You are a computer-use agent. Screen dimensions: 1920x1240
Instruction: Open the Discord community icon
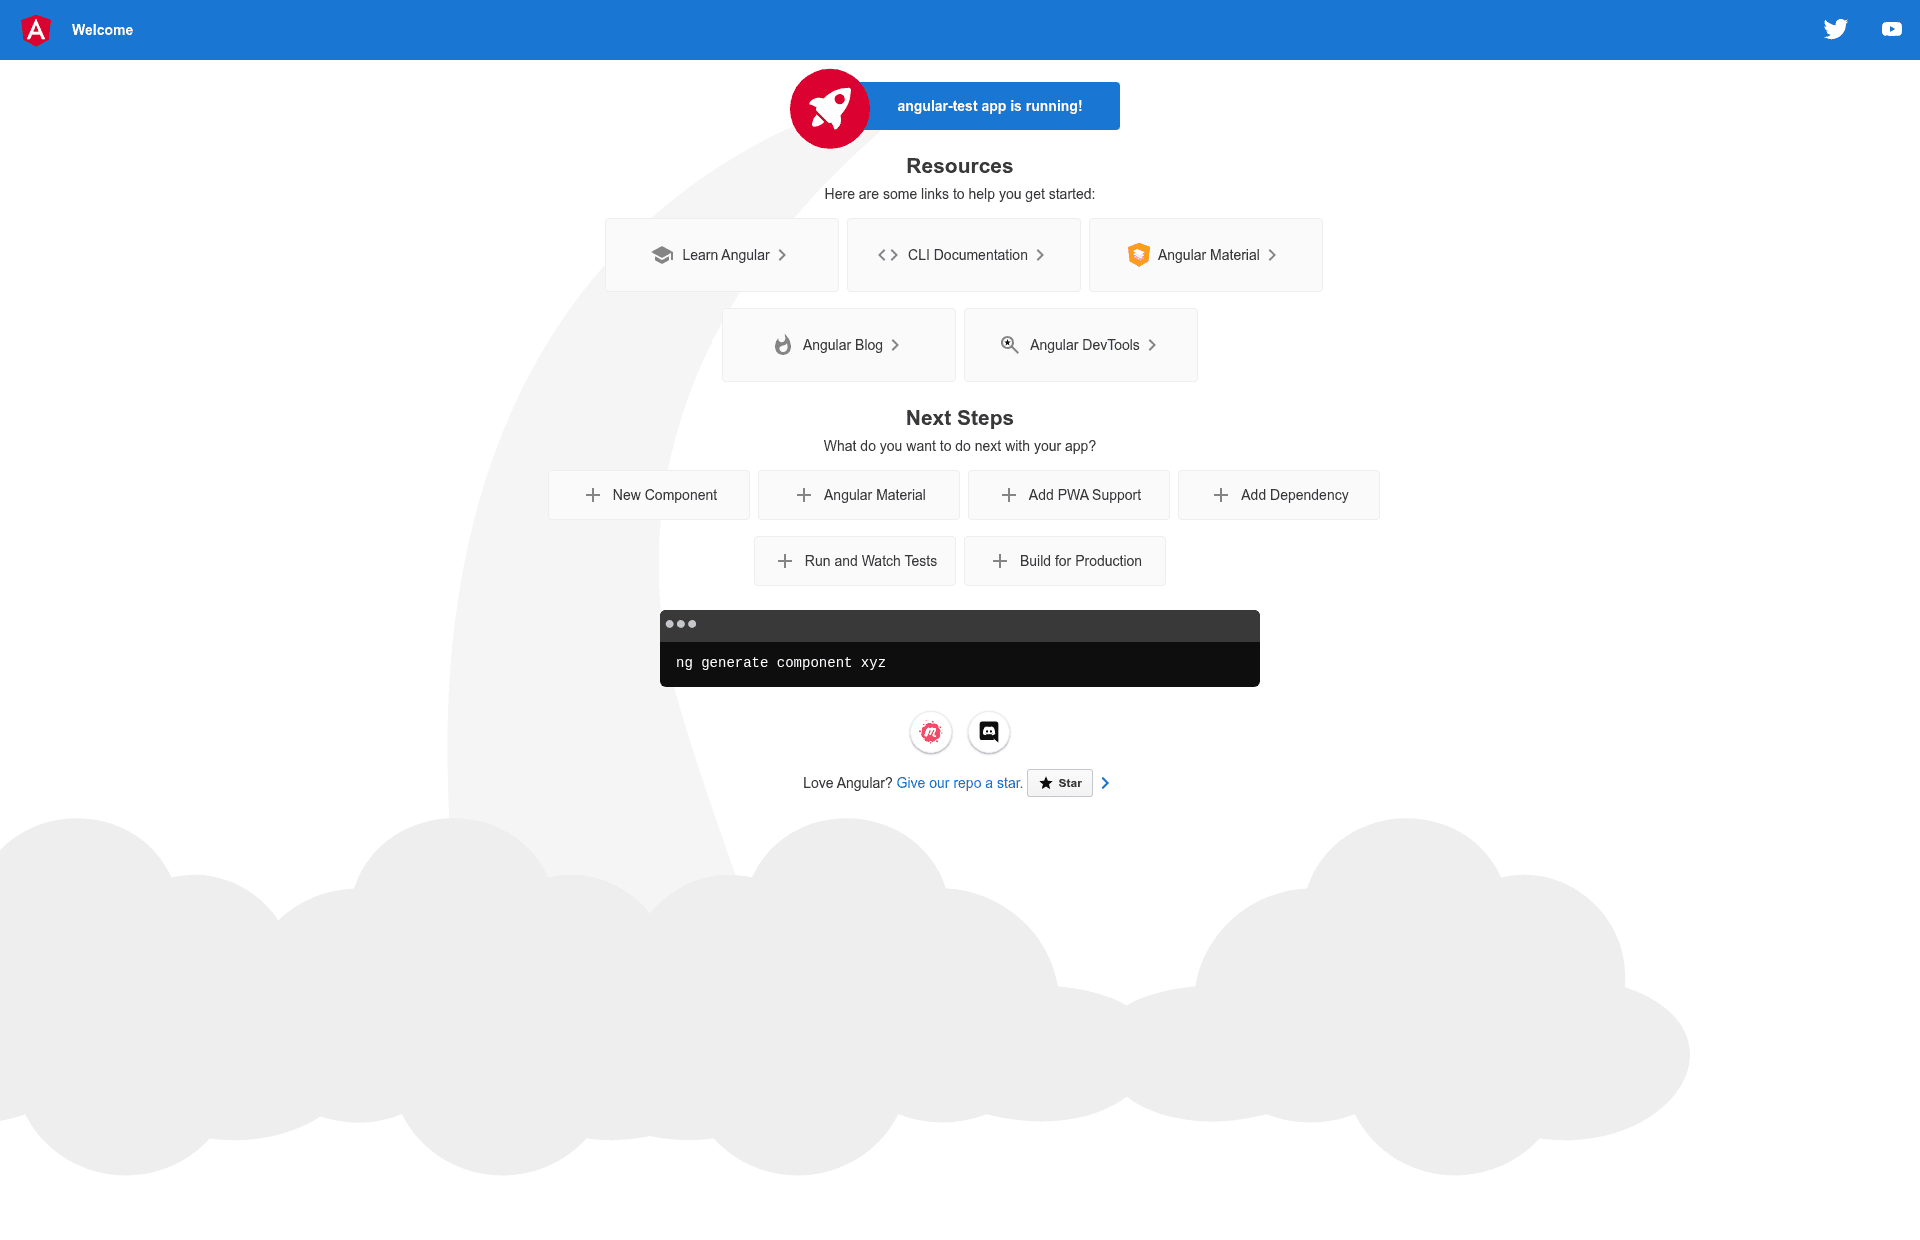989,732
